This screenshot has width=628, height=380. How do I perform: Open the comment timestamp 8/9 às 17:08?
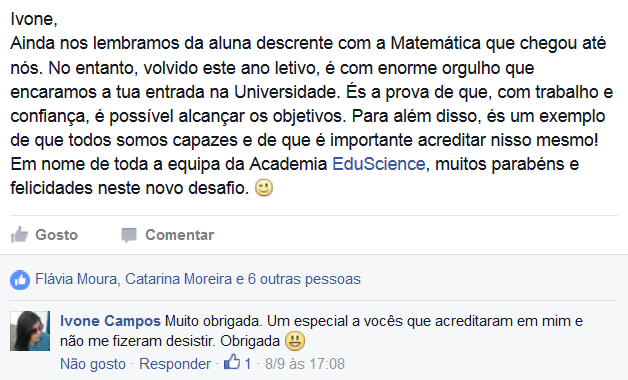coord(304,364)
